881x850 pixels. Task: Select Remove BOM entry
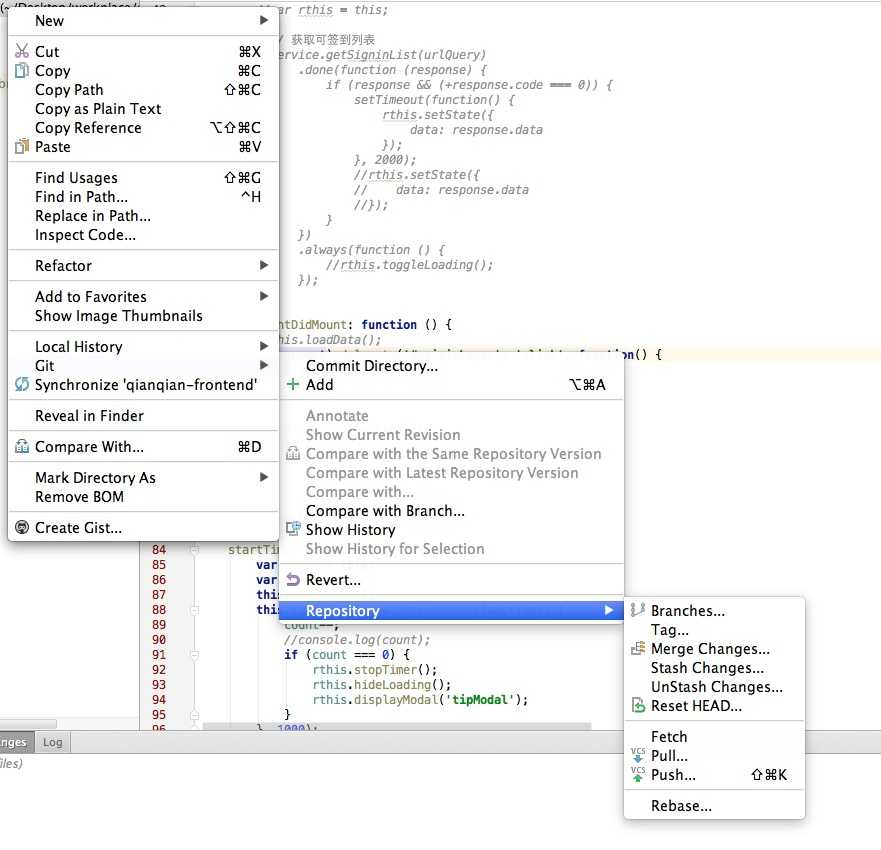pyautogui.click(x=143, y=497)
